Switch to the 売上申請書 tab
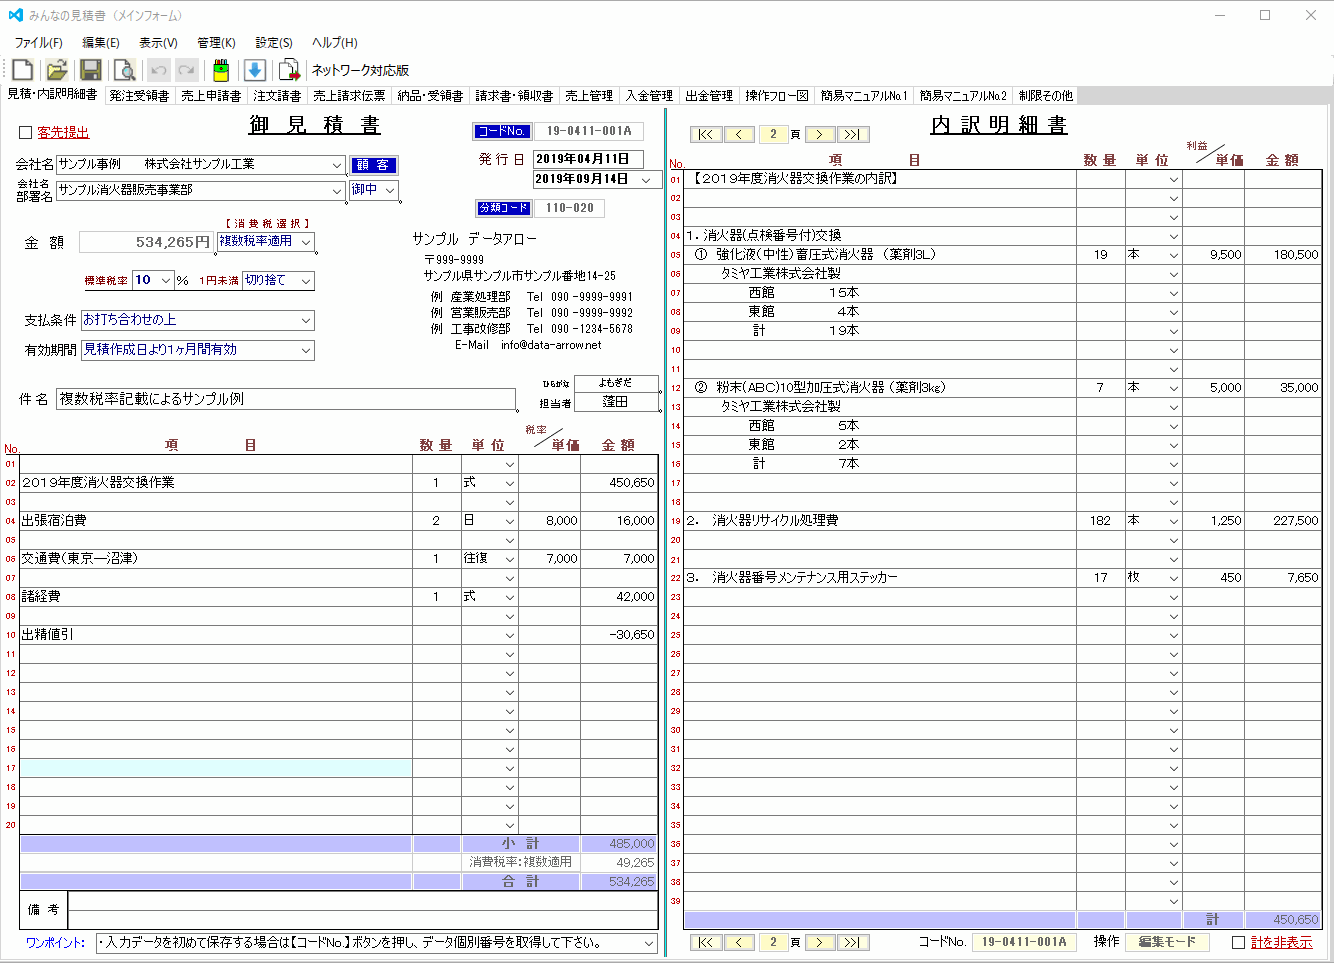Screen dimensions: 1334x963 pos(211,96)
